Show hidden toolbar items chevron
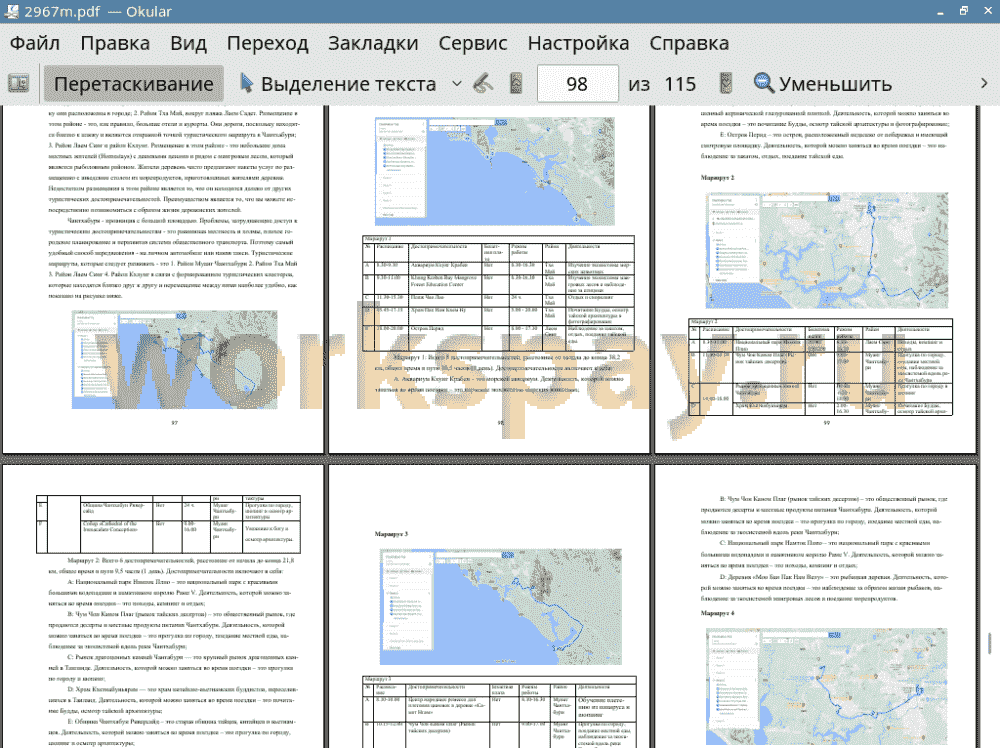The image size is (1000, 748). point(984,84)
